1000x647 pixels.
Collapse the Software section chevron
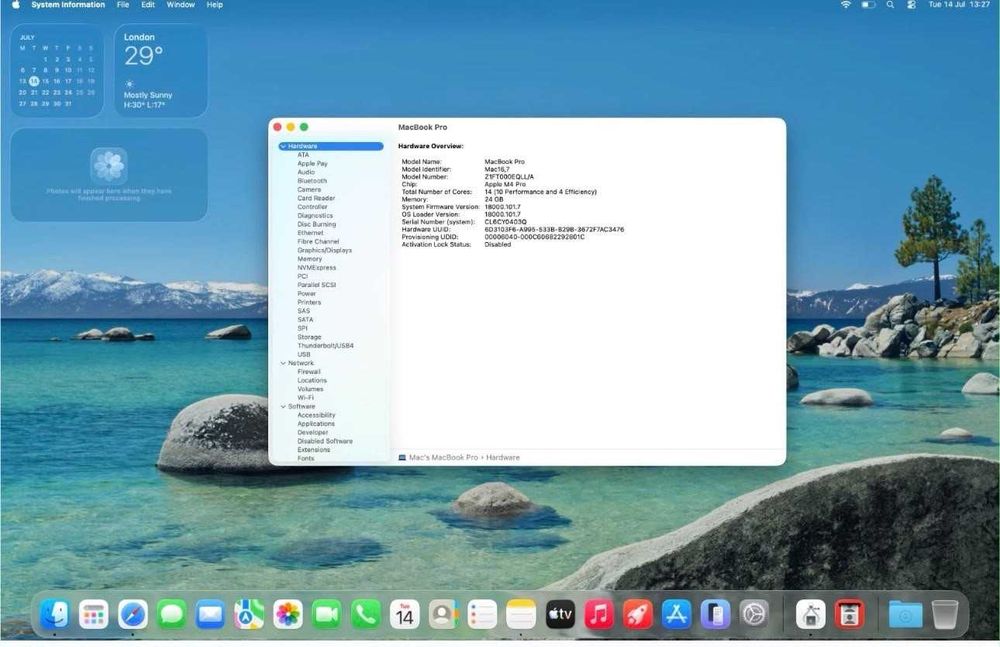283,406
